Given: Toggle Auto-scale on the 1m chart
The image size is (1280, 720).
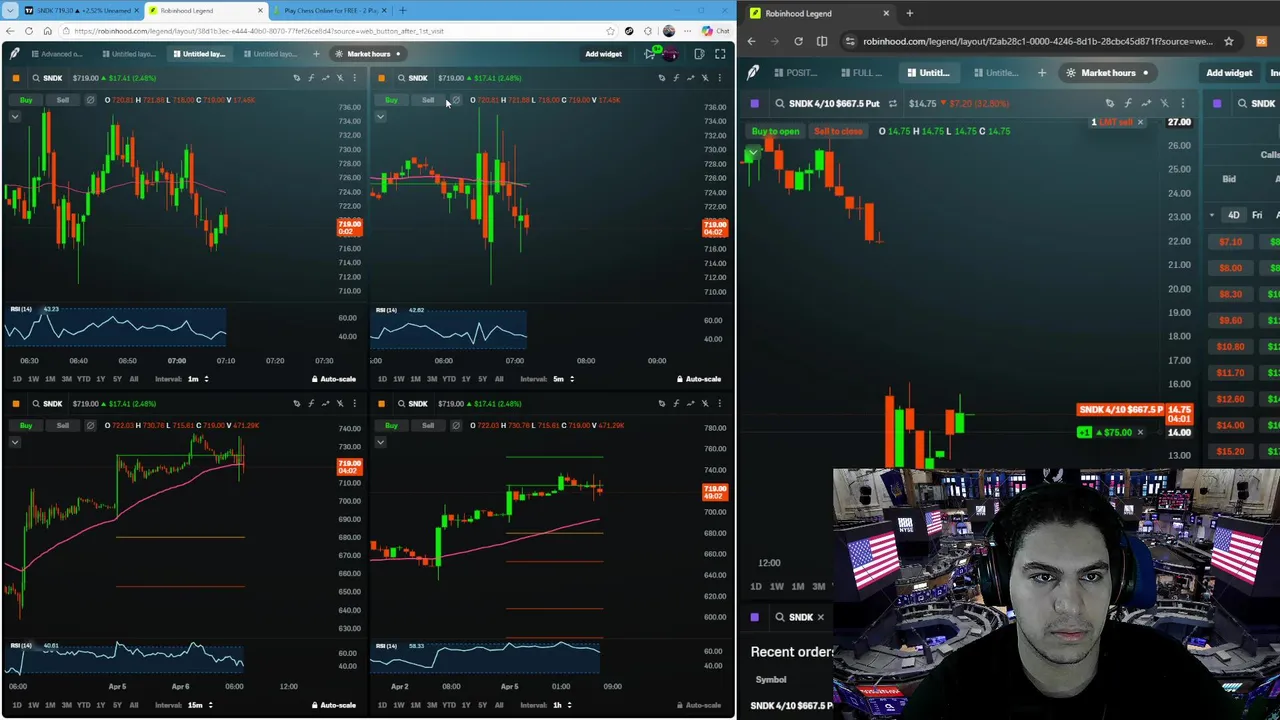Looking at the screenshot, I should tap(333, 379).
